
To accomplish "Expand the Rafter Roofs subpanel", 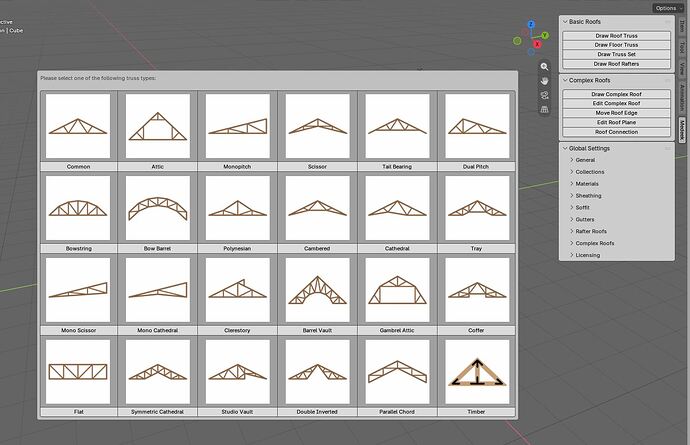I will tap(572, 231).
